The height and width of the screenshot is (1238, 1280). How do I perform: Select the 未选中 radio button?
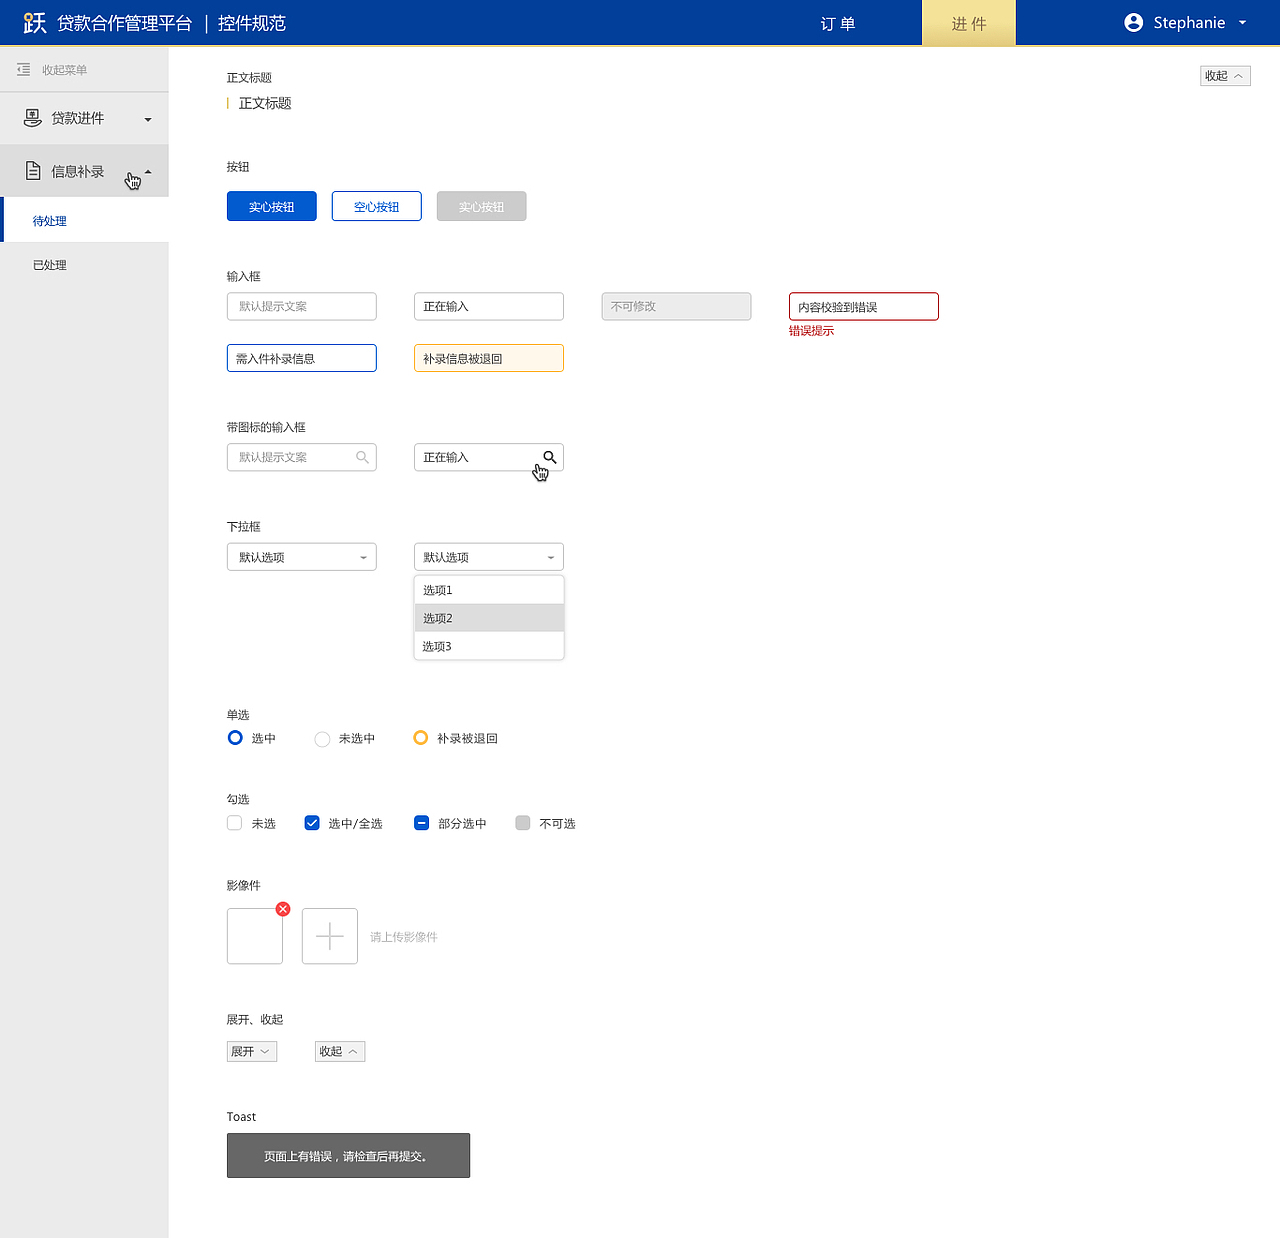[322, 739]
